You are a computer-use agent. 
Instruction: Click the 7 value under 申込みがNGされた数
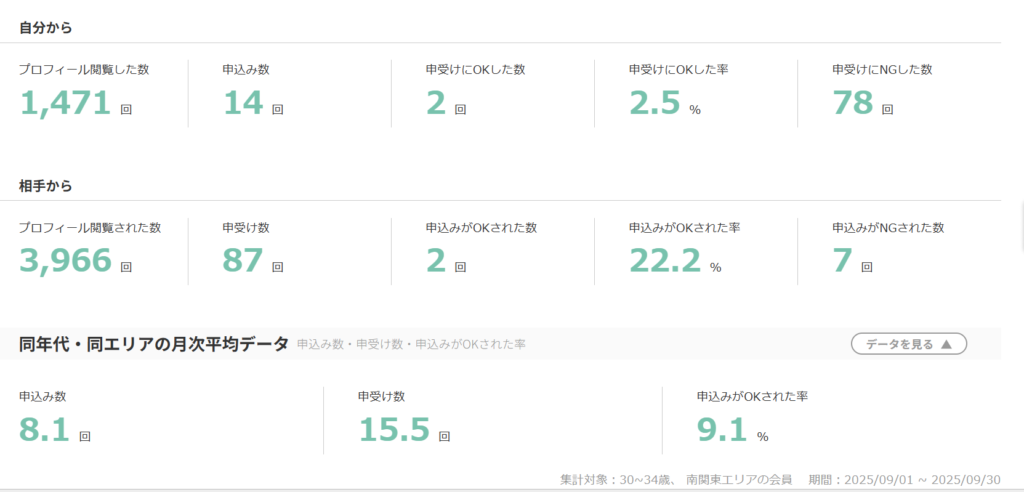[842, 260]
